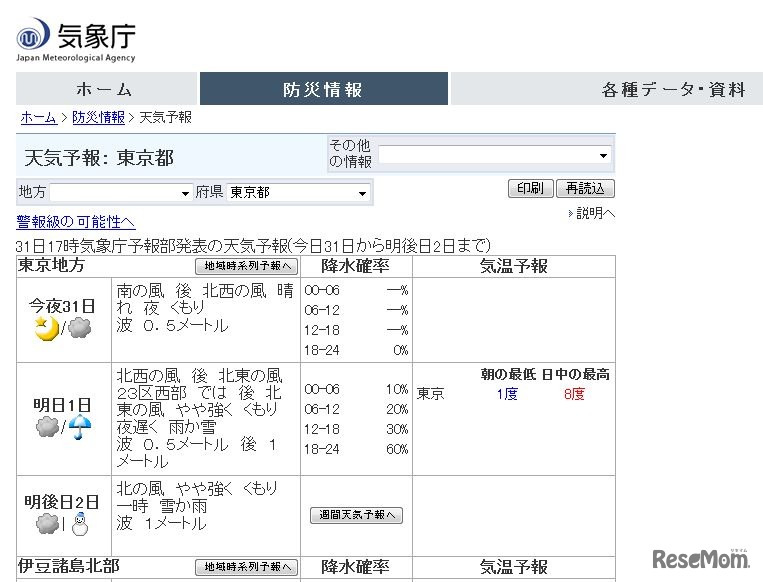Click tonight's cloud weather icon
This screenshot has height=582, width=763.
click(x=79, y=328)
